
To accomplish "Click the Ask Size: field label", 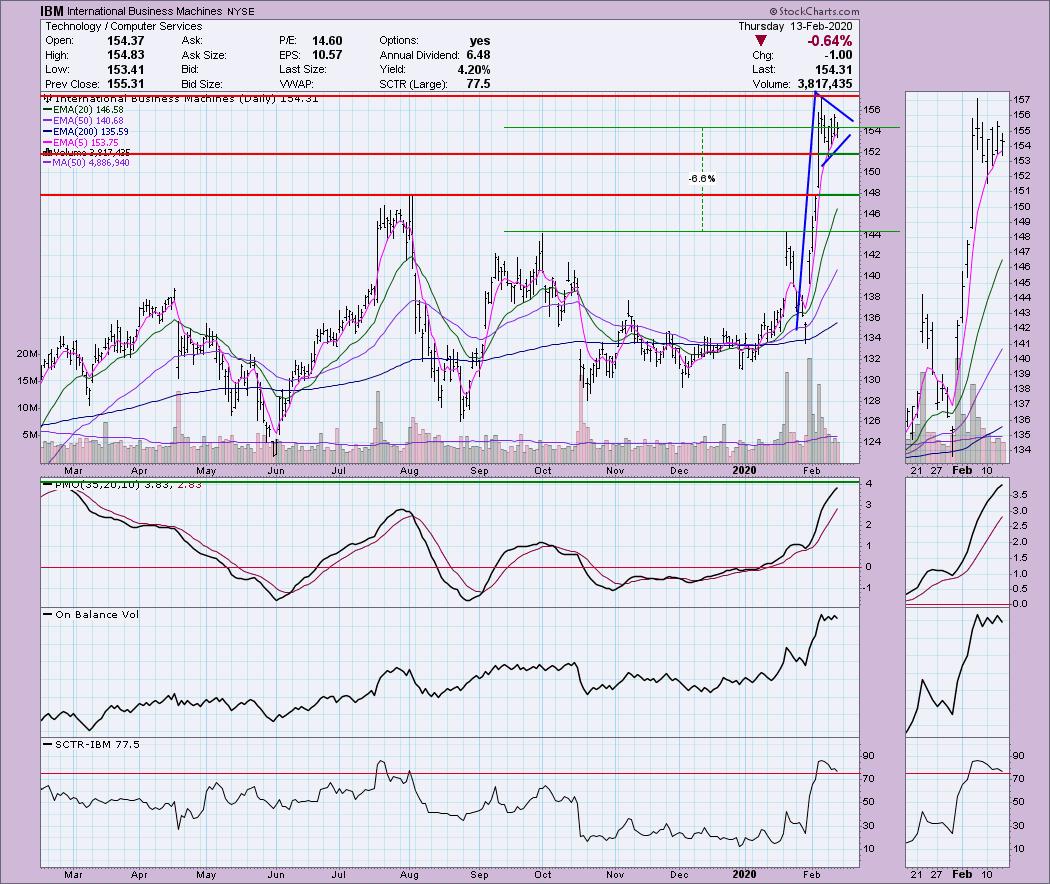I will 204,55.
